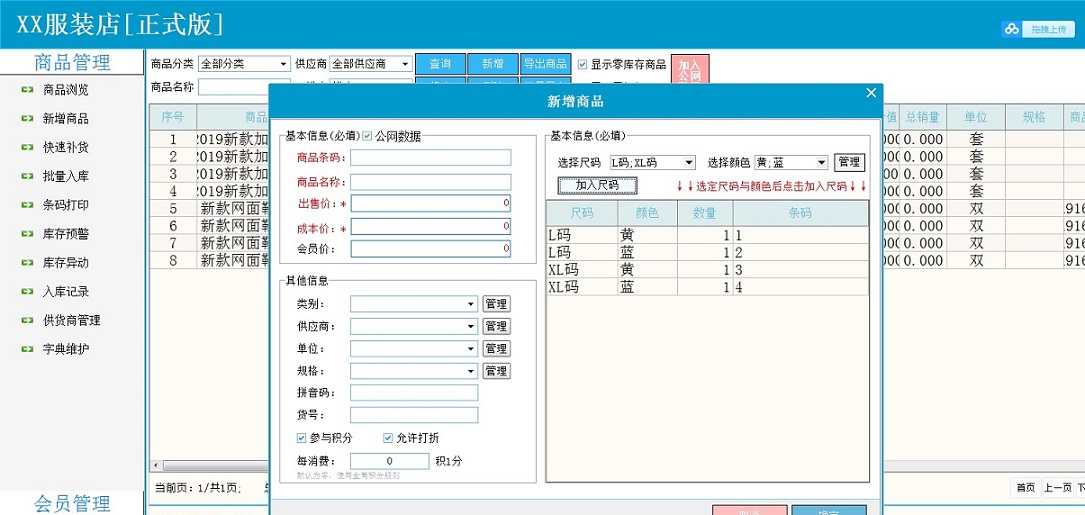This screenshot has width=1085, height=515.
Task: Click the 加入公网 red button
Action: (x=690, y=70)
